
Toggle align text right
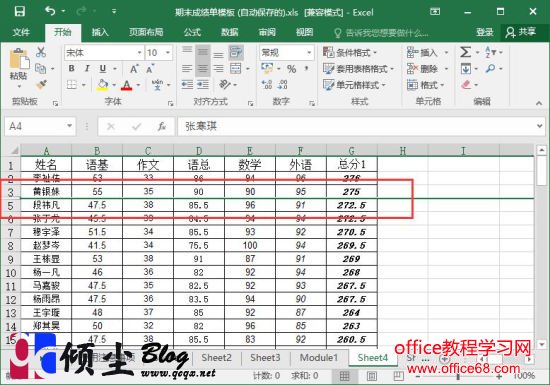pos(218,69)
